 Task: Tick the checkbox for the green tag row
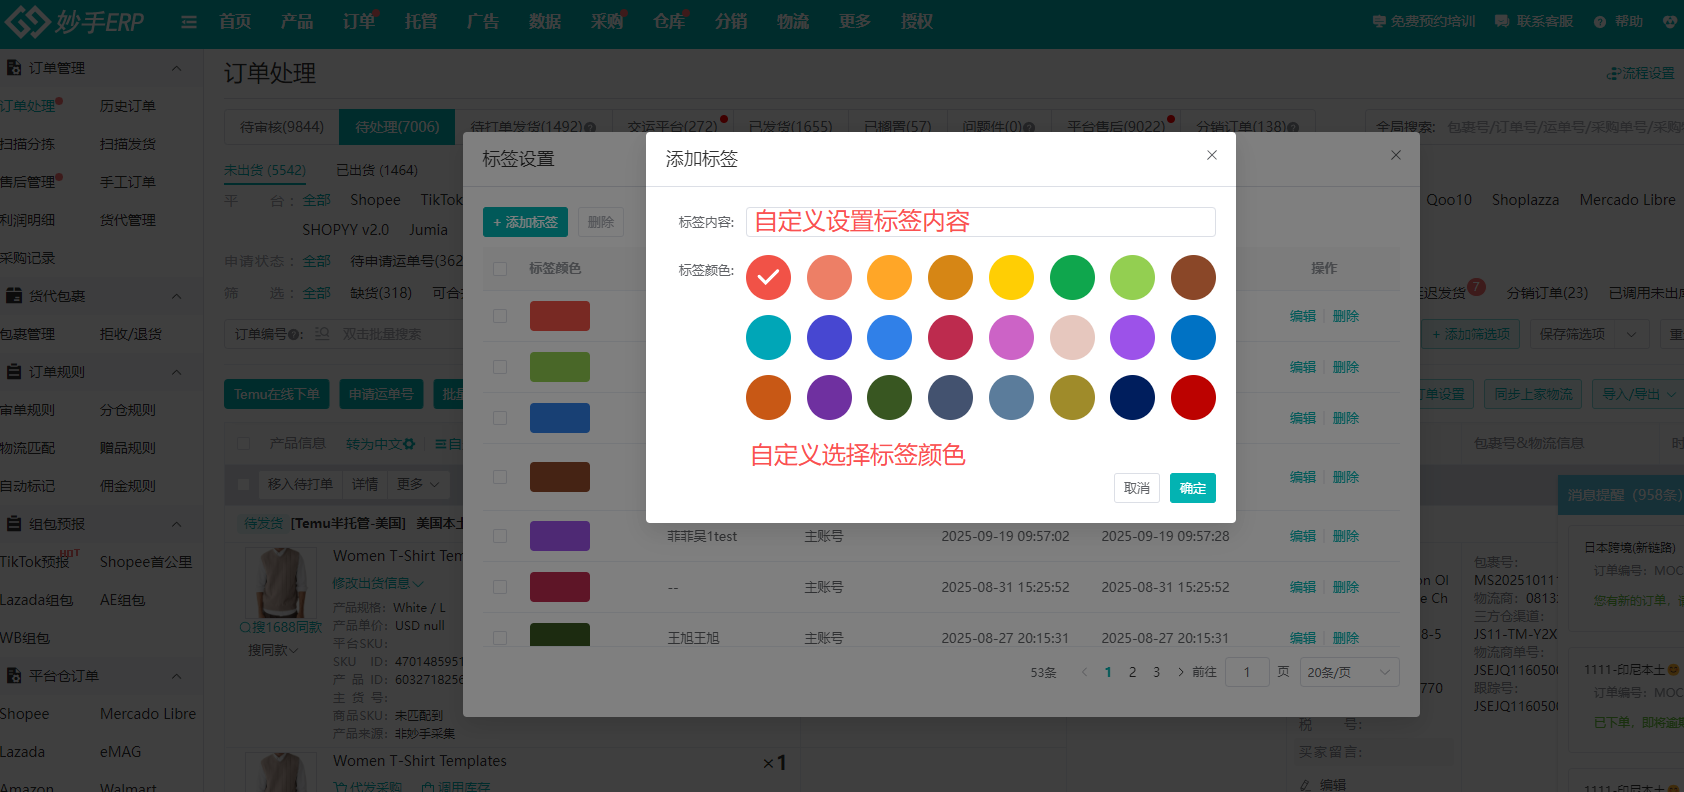500,367
